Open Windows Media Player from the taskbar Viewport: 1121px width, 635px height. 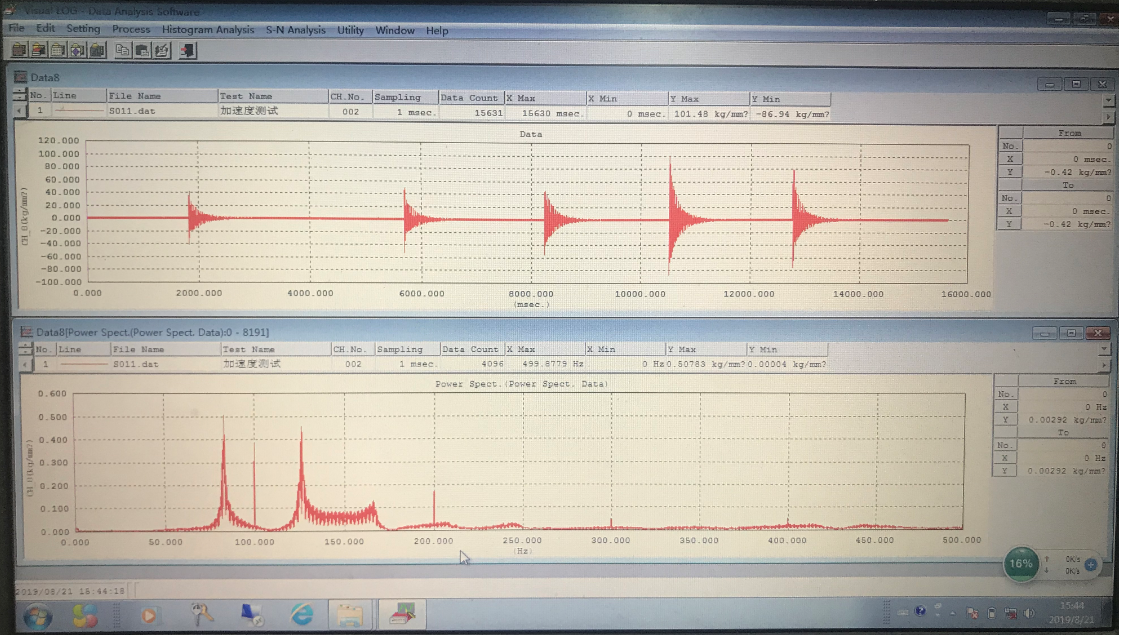[150, 614]
